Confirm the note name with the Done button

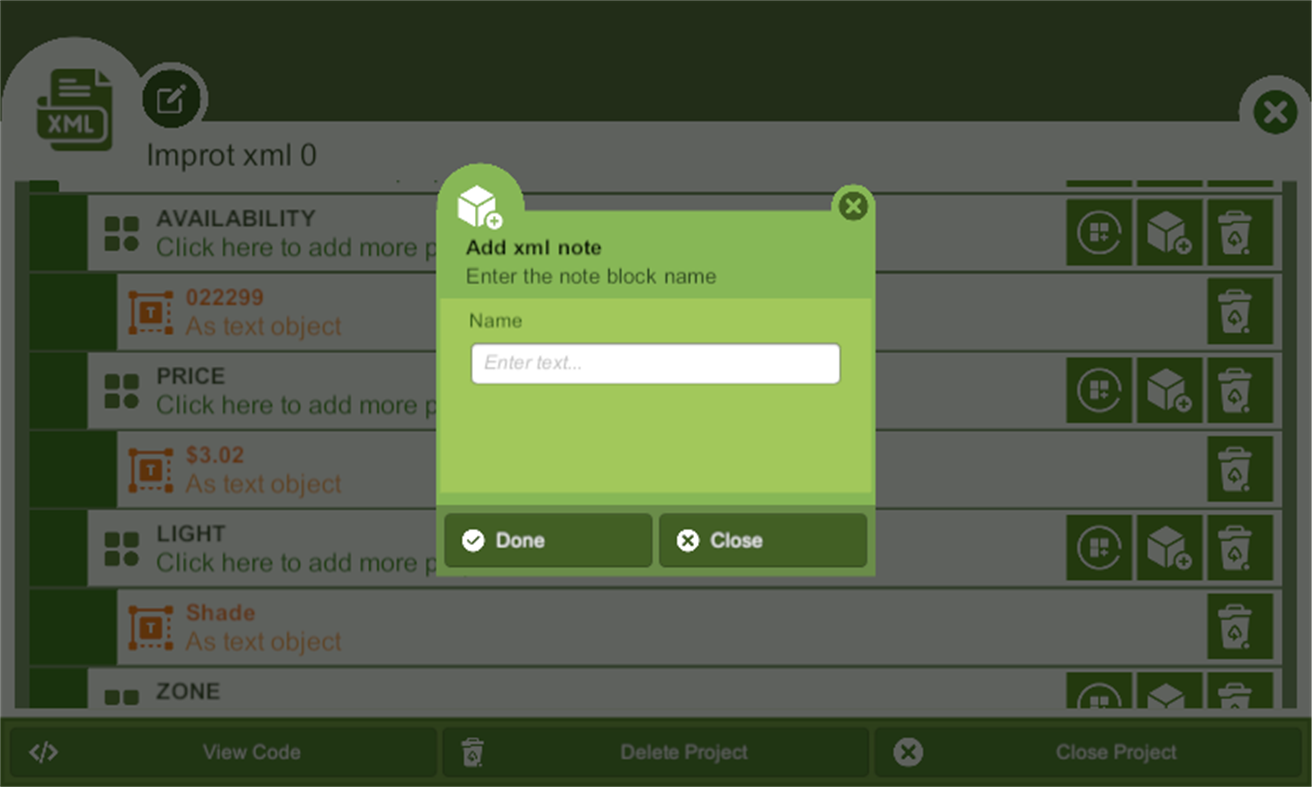547,540
